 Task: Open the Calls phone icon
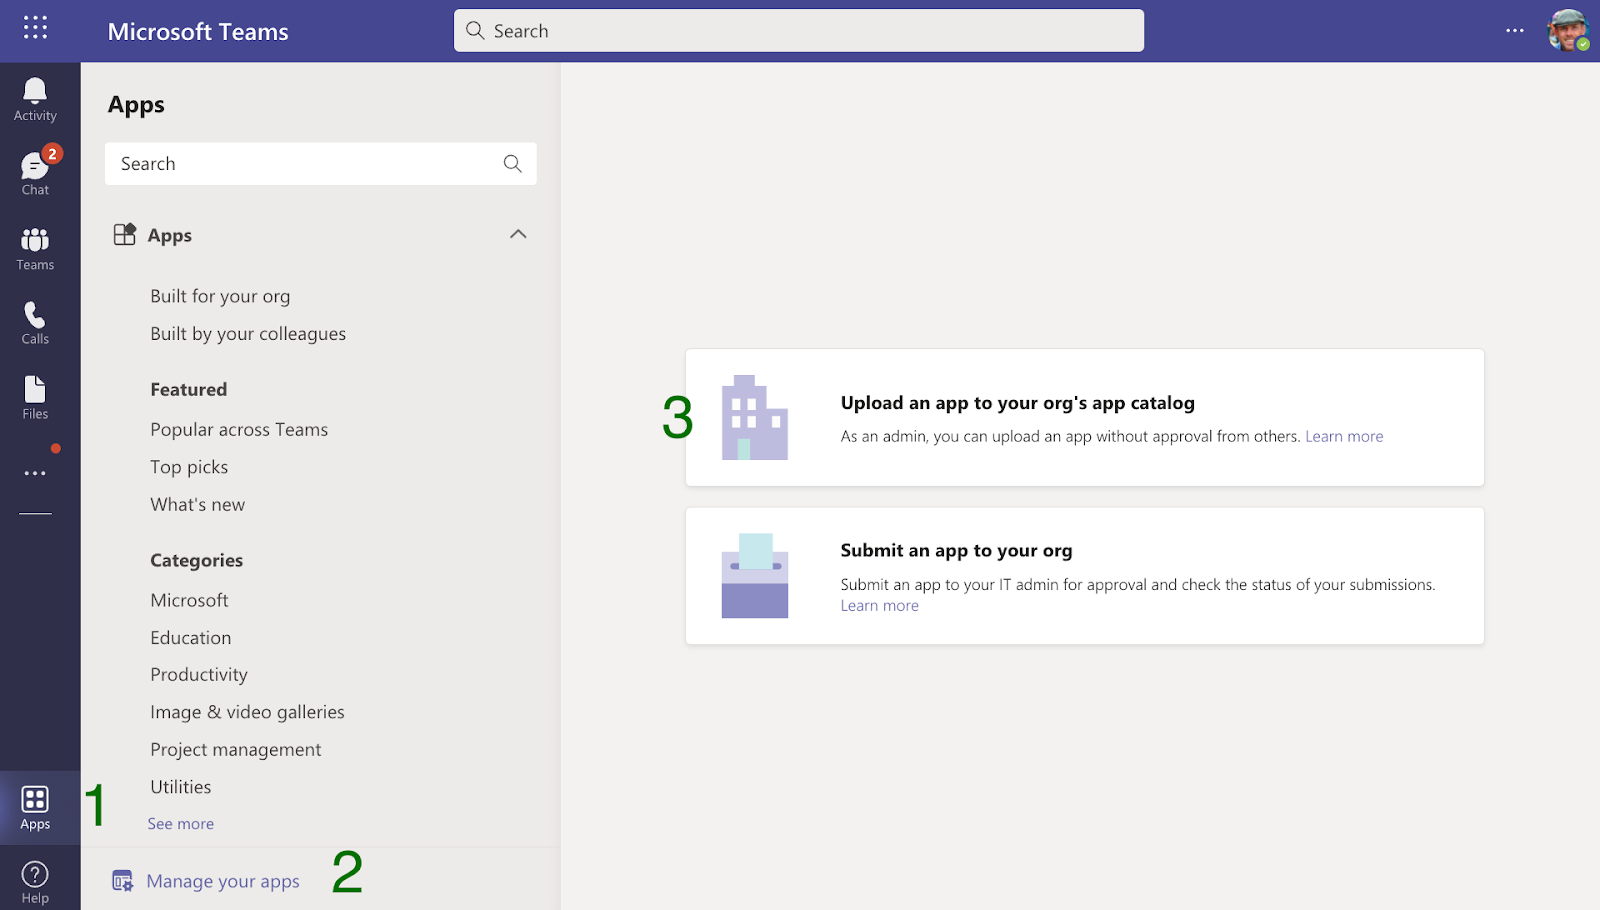pyautogui.click(x=35, y=323)
